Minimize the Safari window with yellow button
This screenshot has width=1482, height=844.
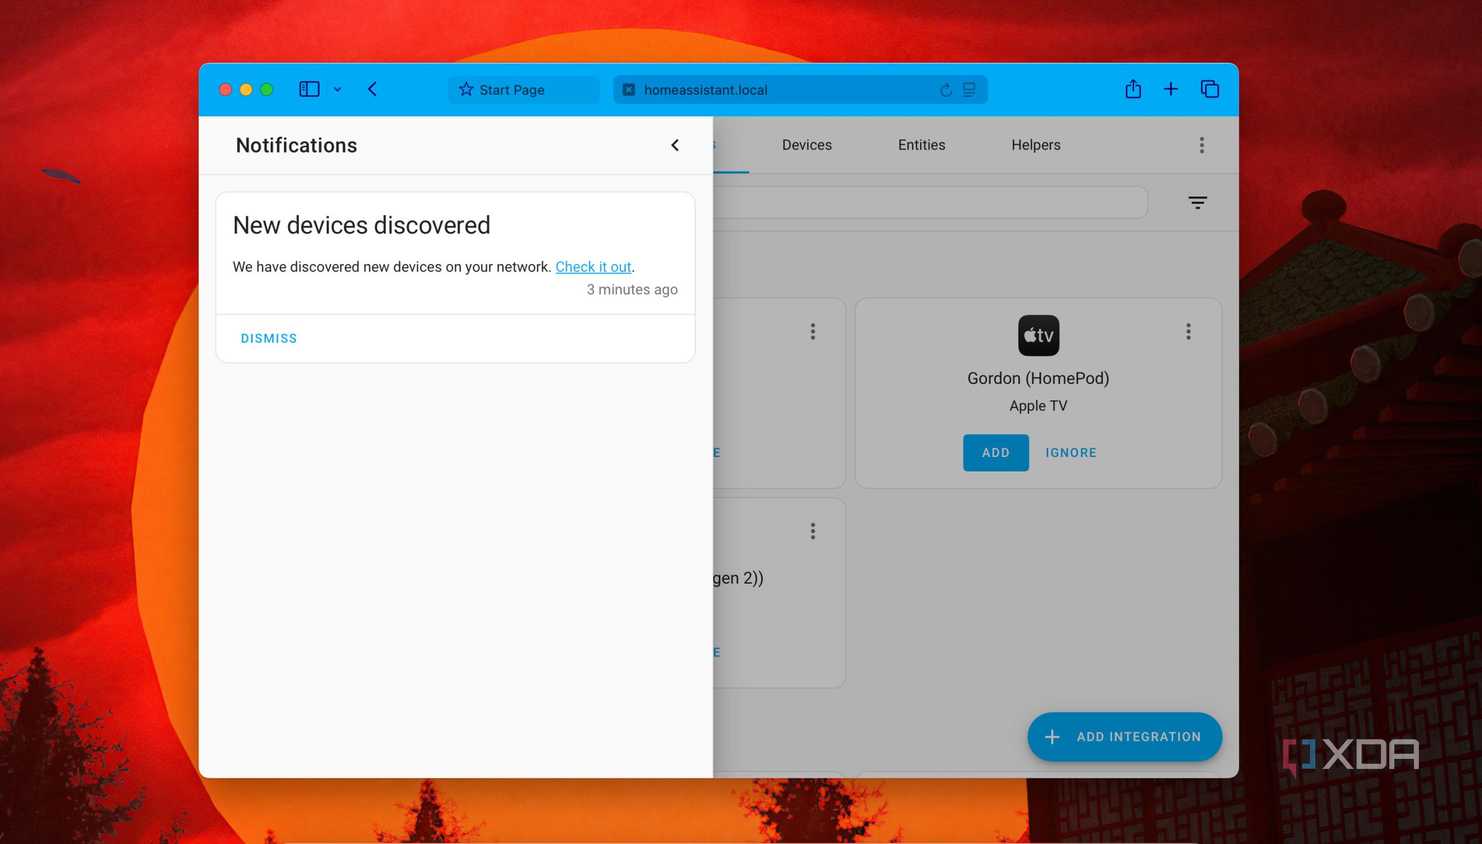(x=246, y=90)
